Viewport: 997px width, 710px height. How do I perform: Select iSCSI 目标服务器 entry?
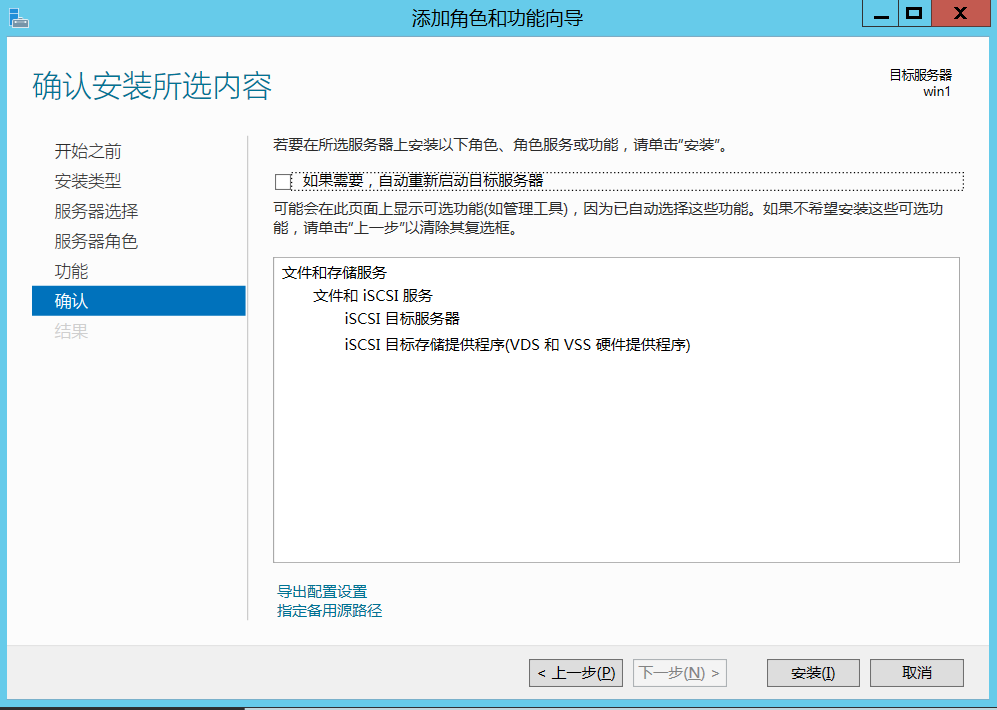[402, 318]
